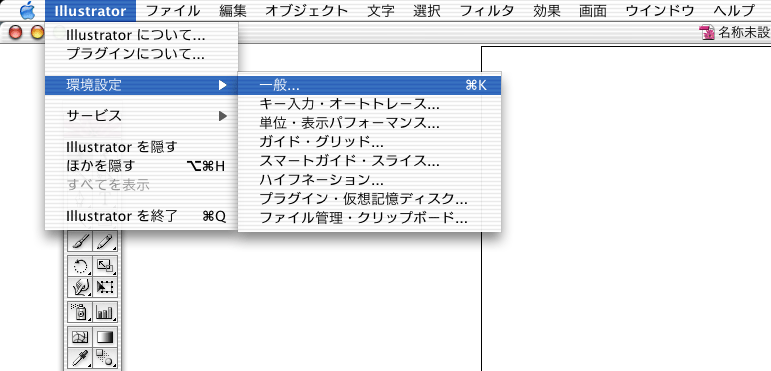Click the red close window button
Viewport: 771px width, 371px height.
[16, 33]
